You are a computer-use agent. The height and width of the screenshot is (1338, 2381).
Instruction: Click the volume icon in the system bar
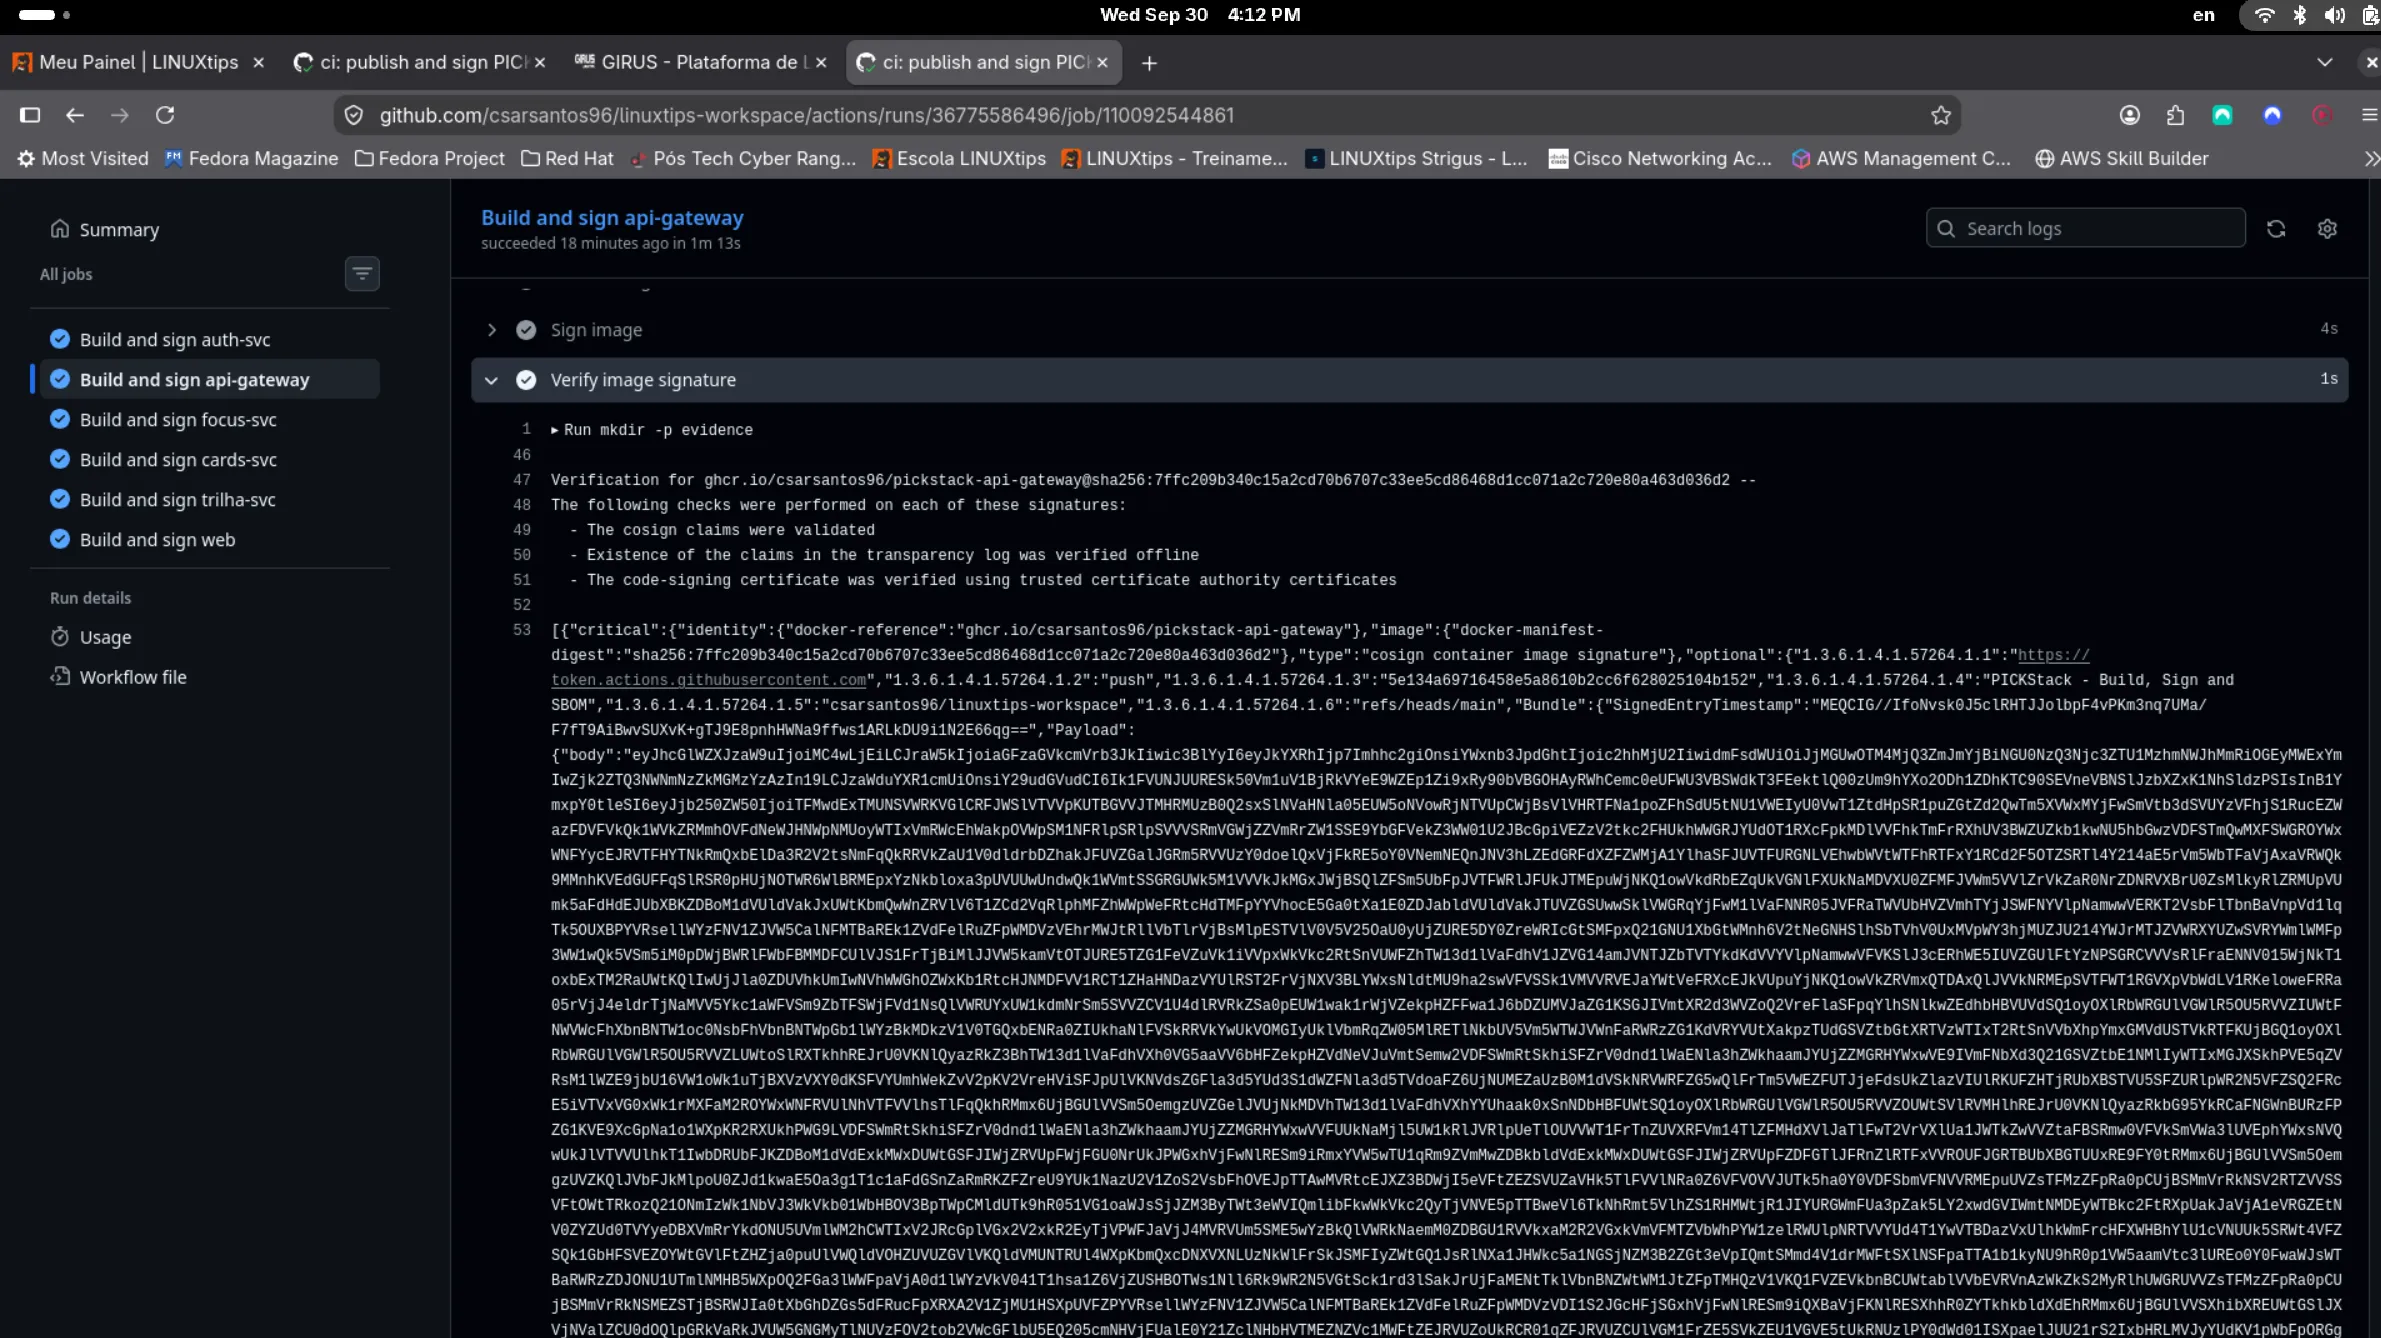pyautogui.click(x=2334, y=15)
